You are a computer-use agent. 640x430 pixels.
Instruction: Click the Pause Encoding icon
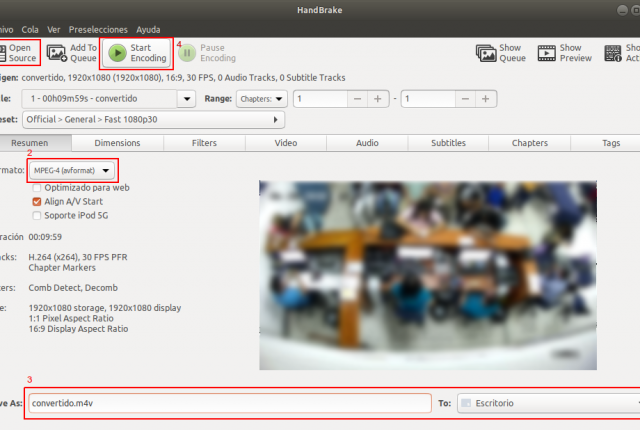[x=187, y=53]
